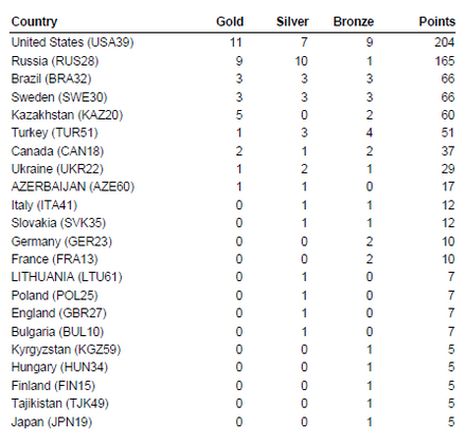The width and height of the screenshot is (466, 443).
Task: Click the Country column header
Action: pyautogui.click(x=34, y=22)
